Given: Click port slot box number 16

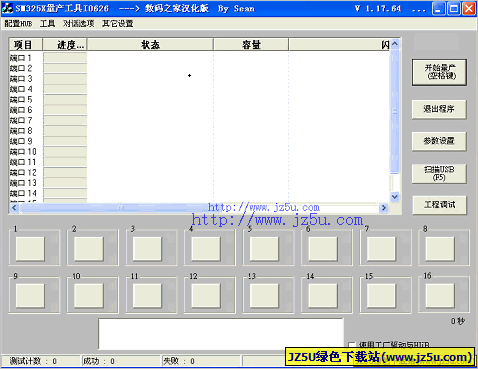Looking at the screenshot, I should pyautogui.click(x=440, y=296).
